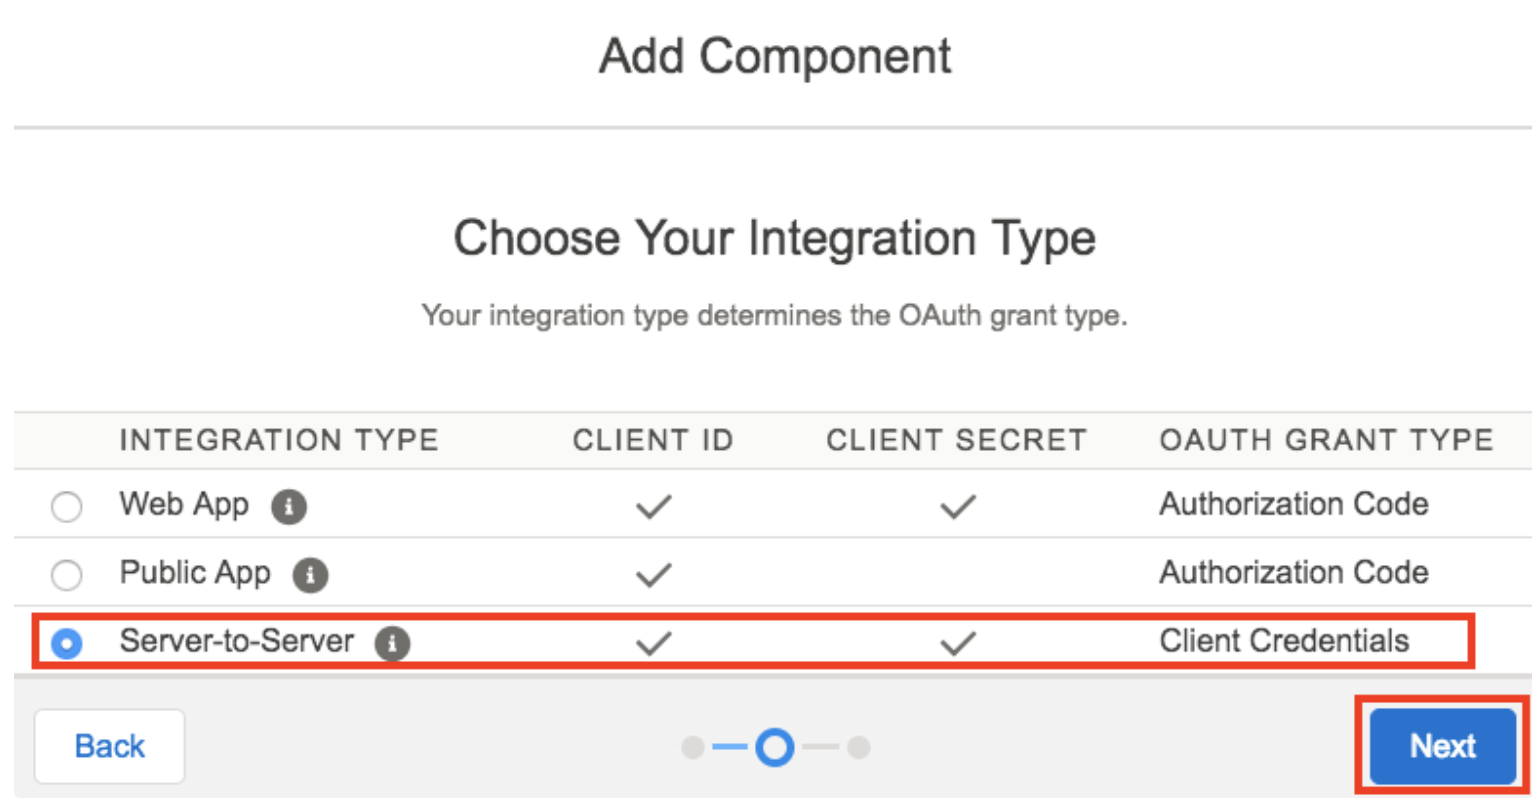Select the Web App radio button
The width and height of the screenshot is (1538, 802).
click(67, 507)
